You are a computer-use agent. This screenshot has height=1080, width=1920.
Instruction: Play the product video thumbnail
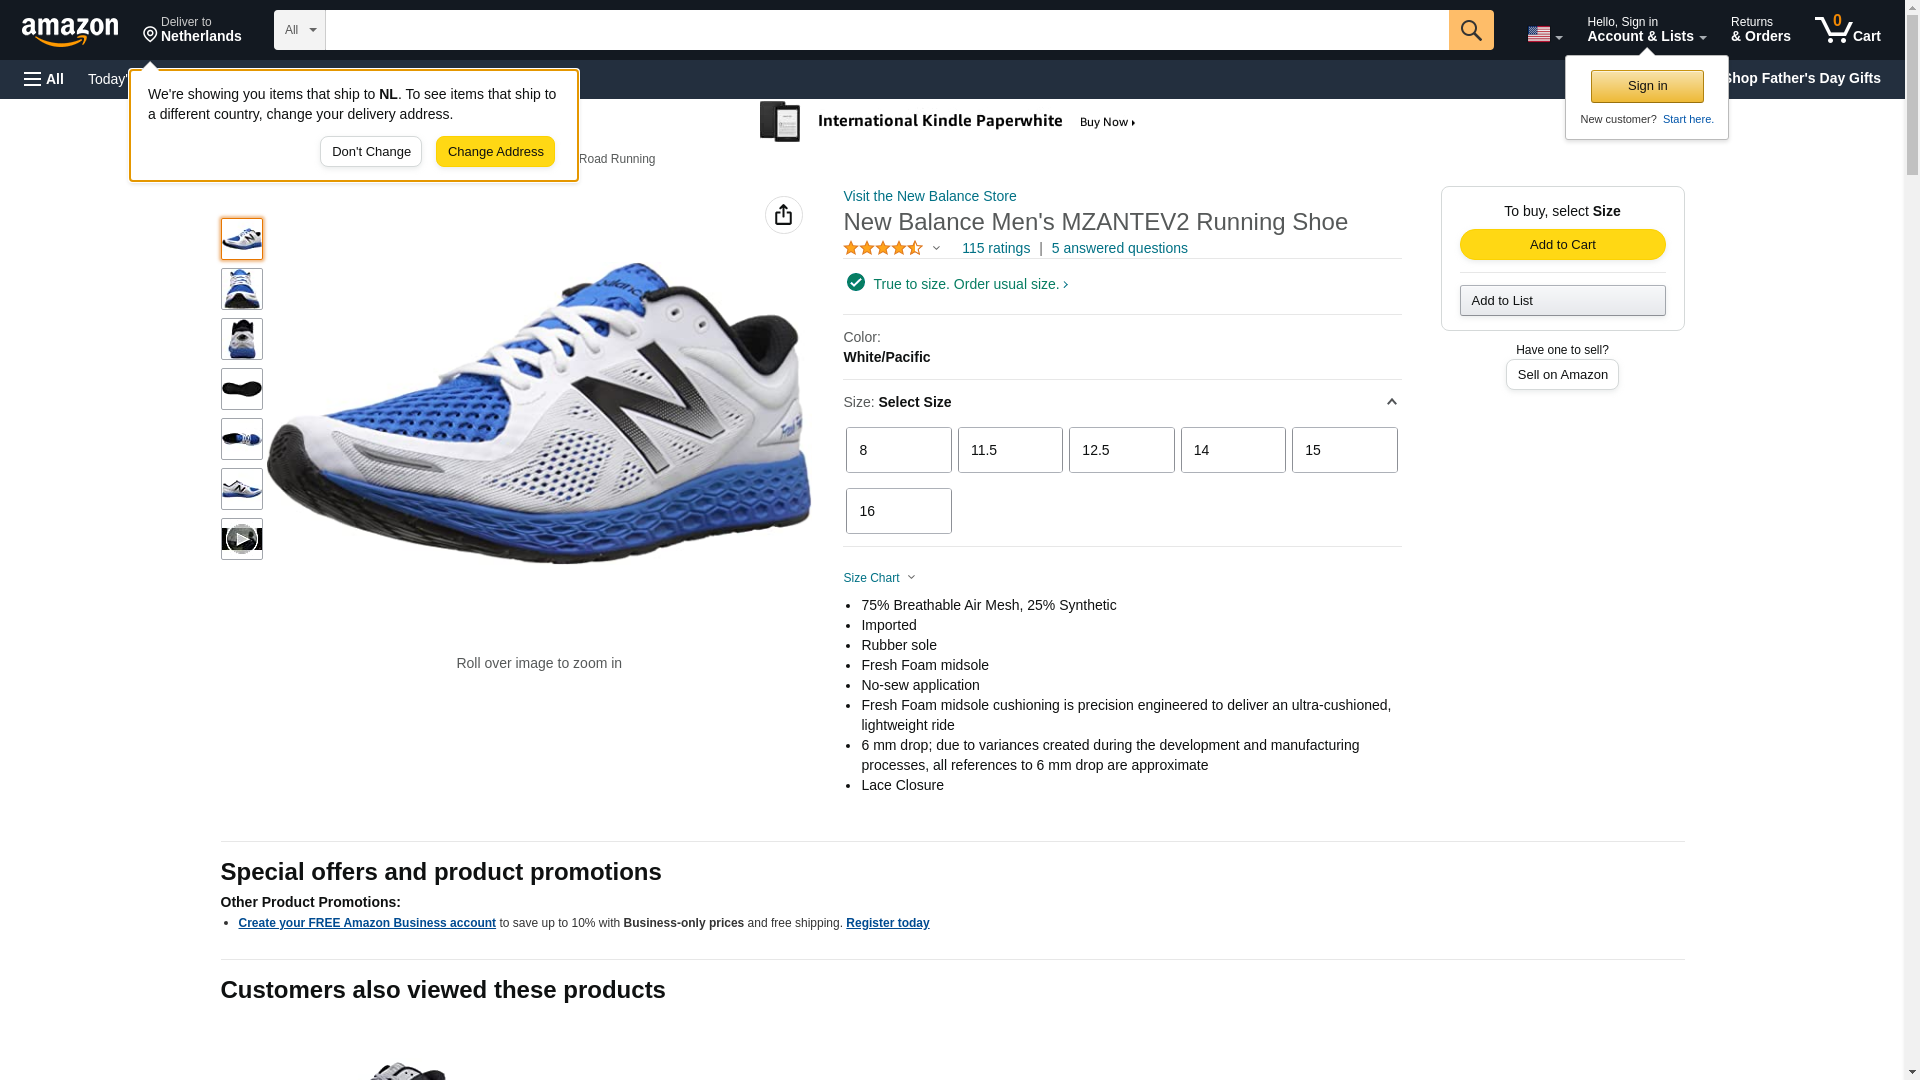(x=241, y=539)
